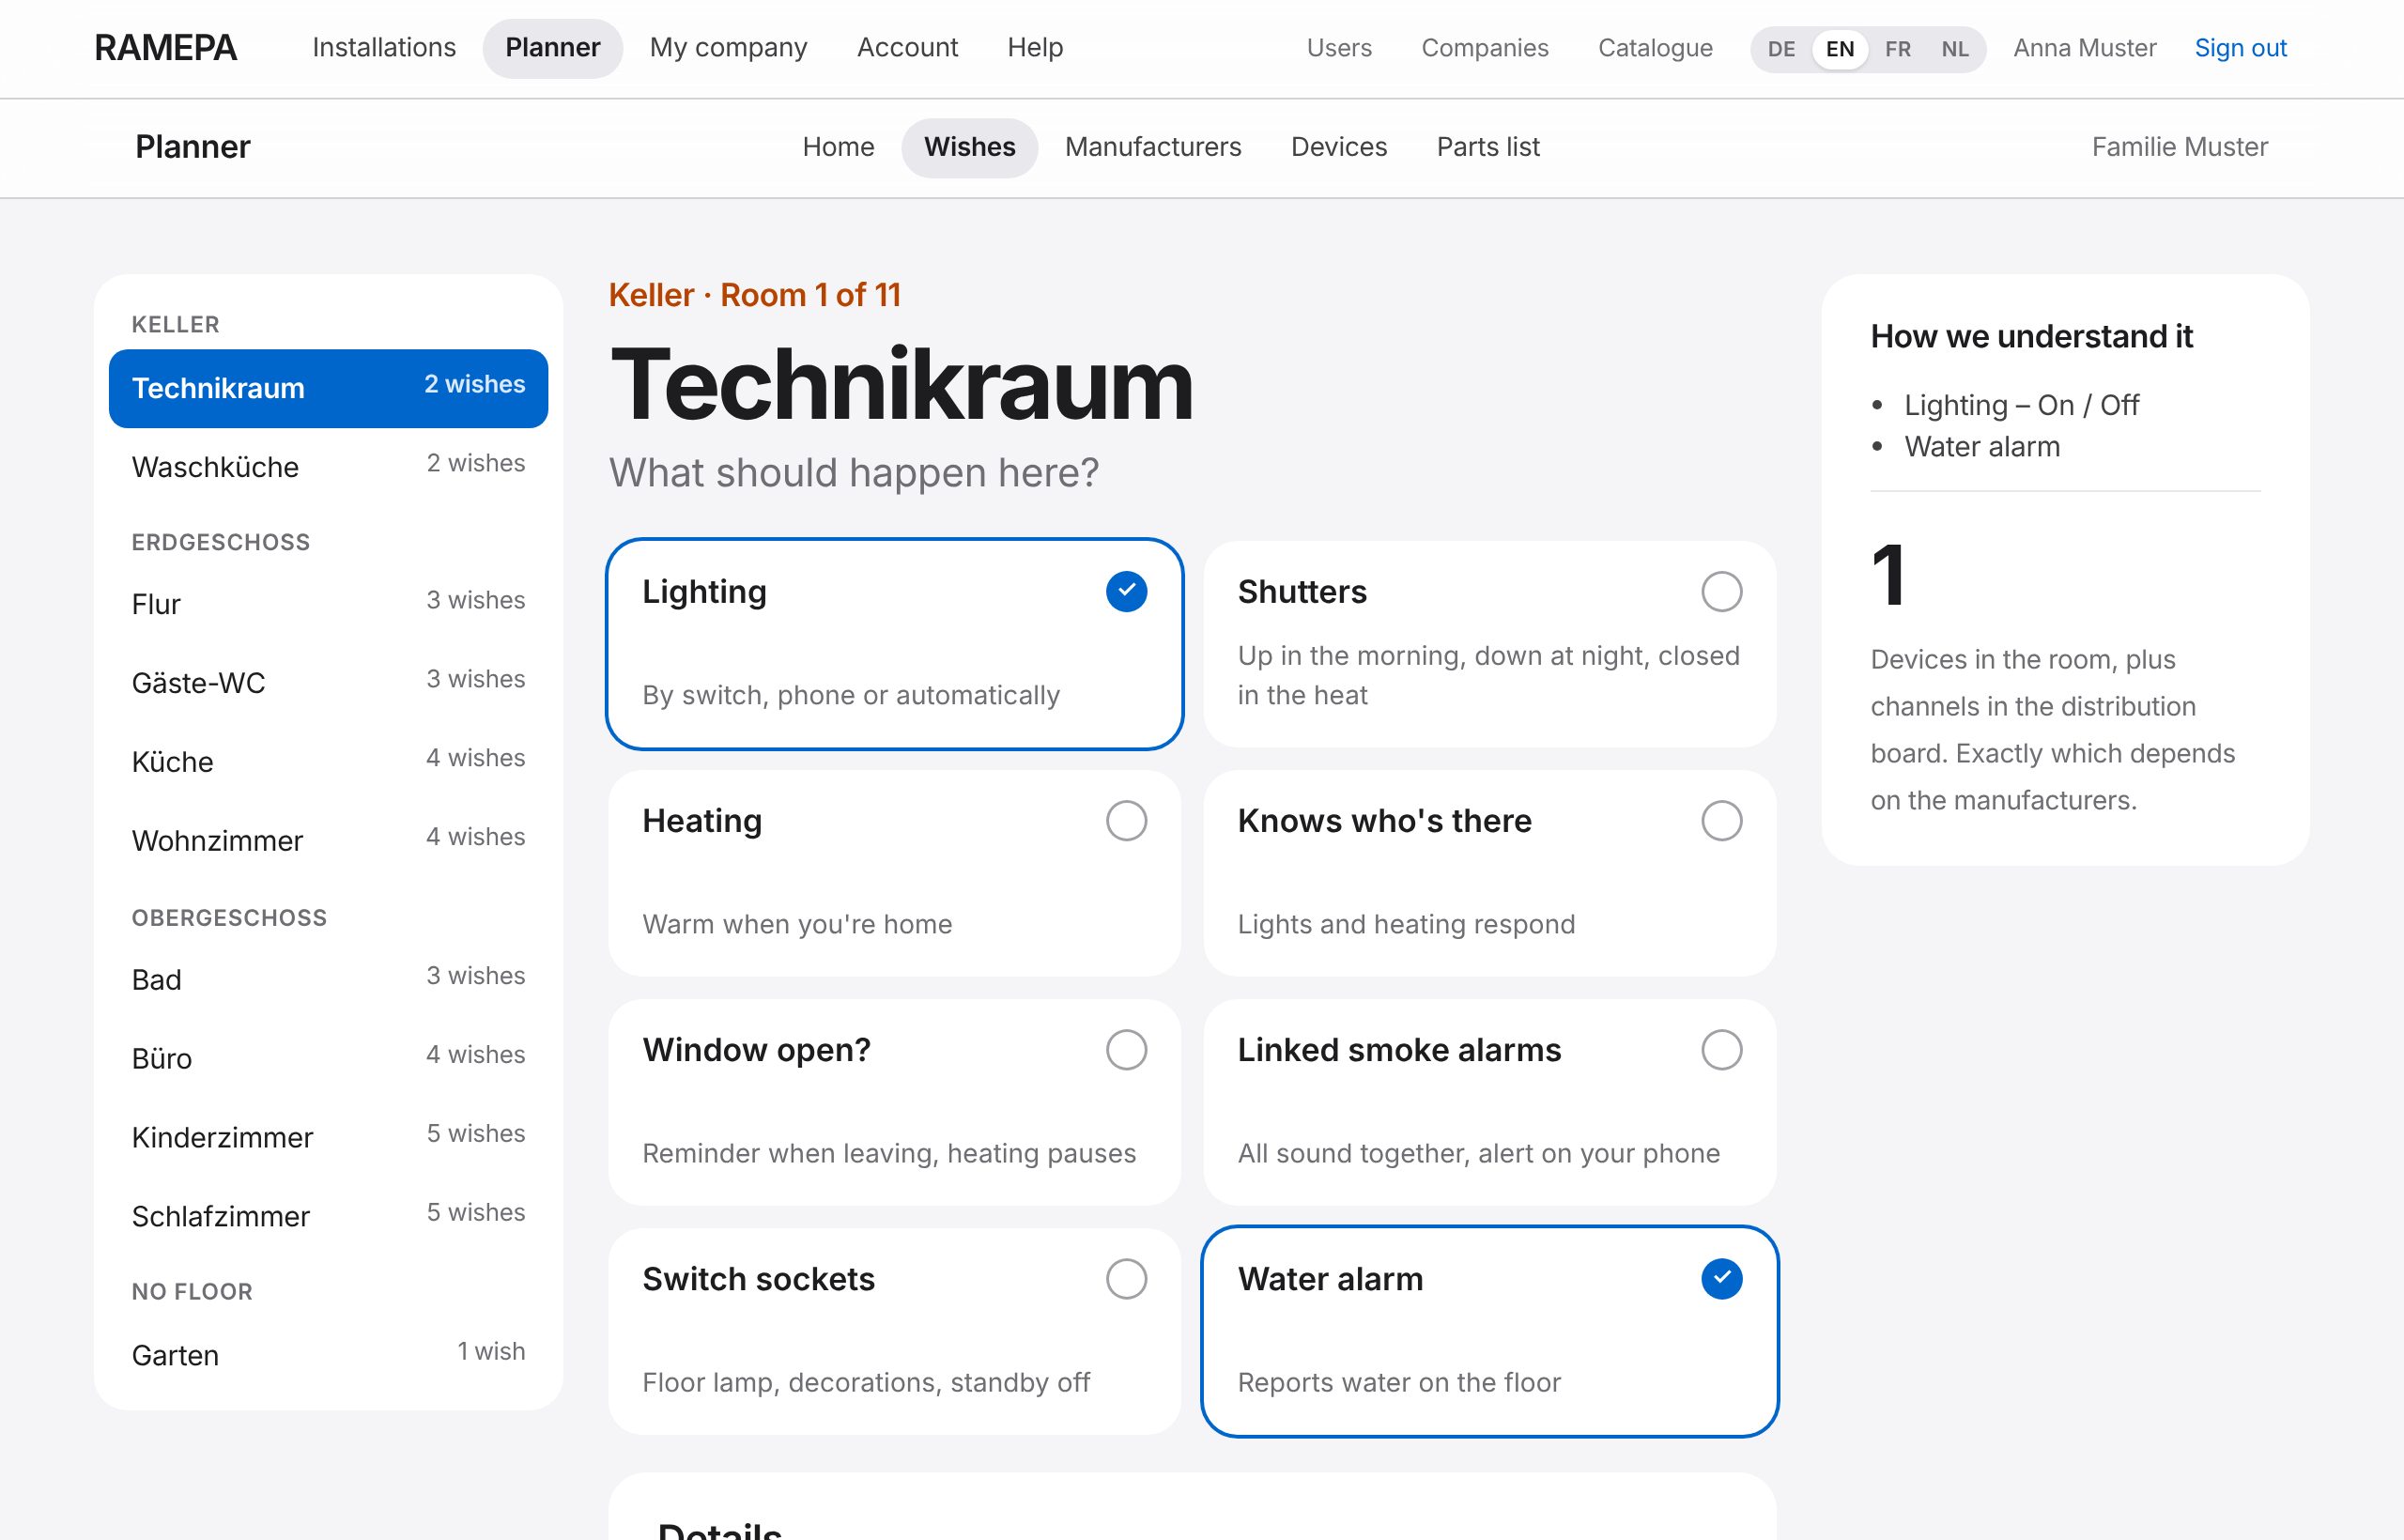
Task: Click the Familie Muster project name
Action: point(2179,147)
